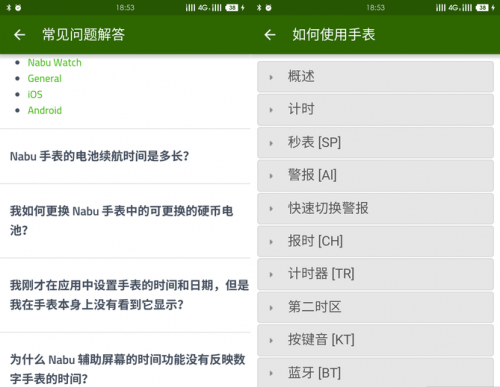Viewport: 500px width, 387px height.
Task: Expand the 警报 [Al] section
Action: [375, 175]
